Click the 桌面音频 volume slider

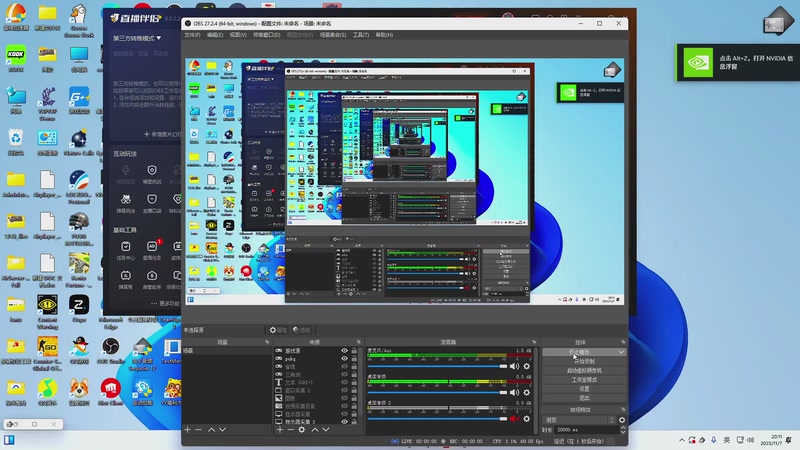pos(437,392)
